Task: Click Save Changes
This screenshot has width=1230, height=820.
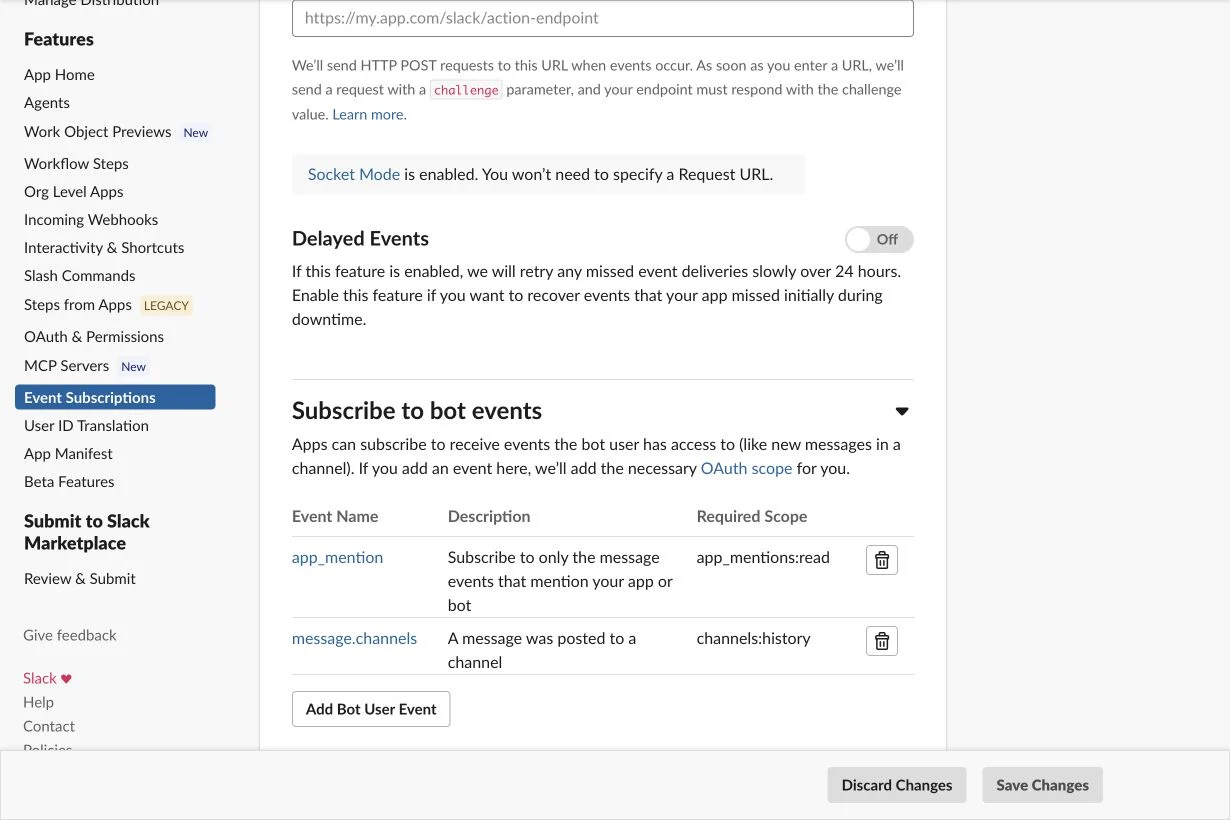Action: coord(1042,785)
